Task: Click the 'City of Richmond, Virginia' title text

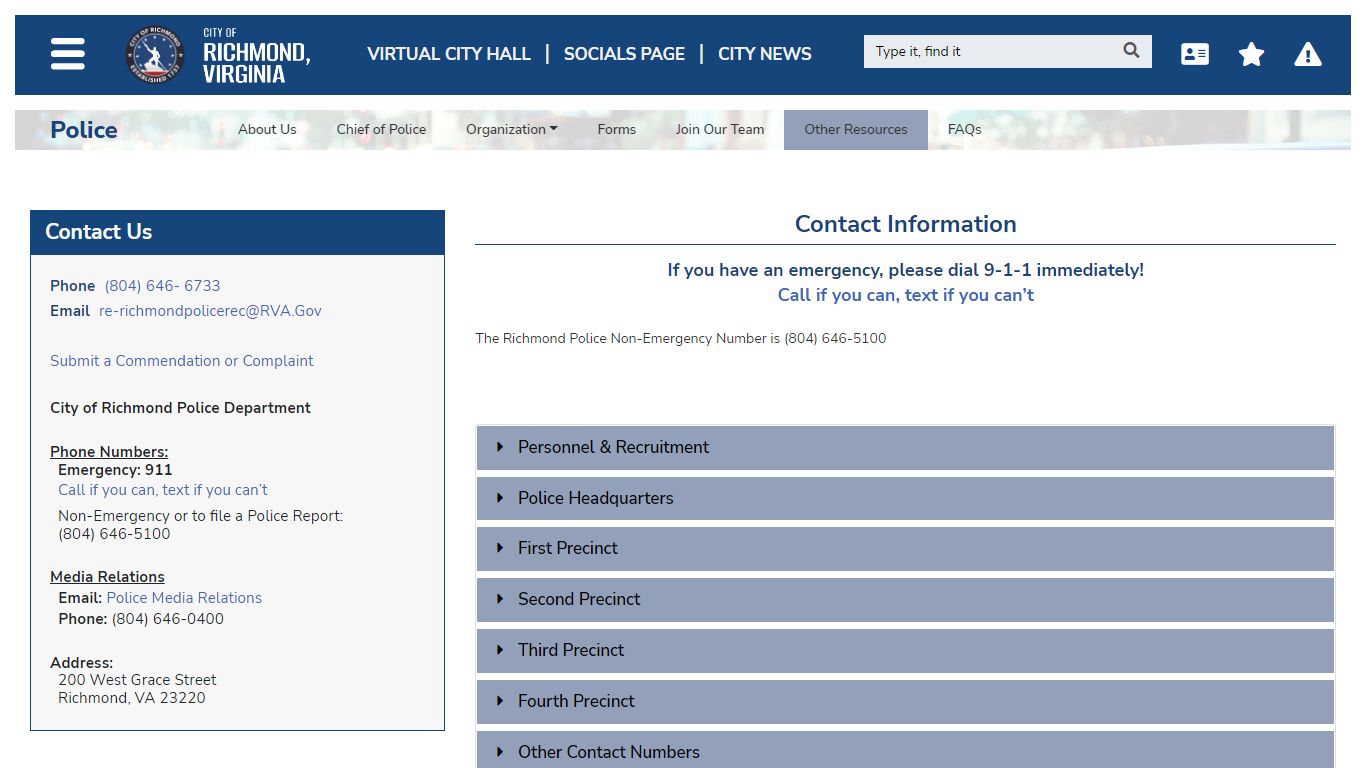Action: [256, 56]
